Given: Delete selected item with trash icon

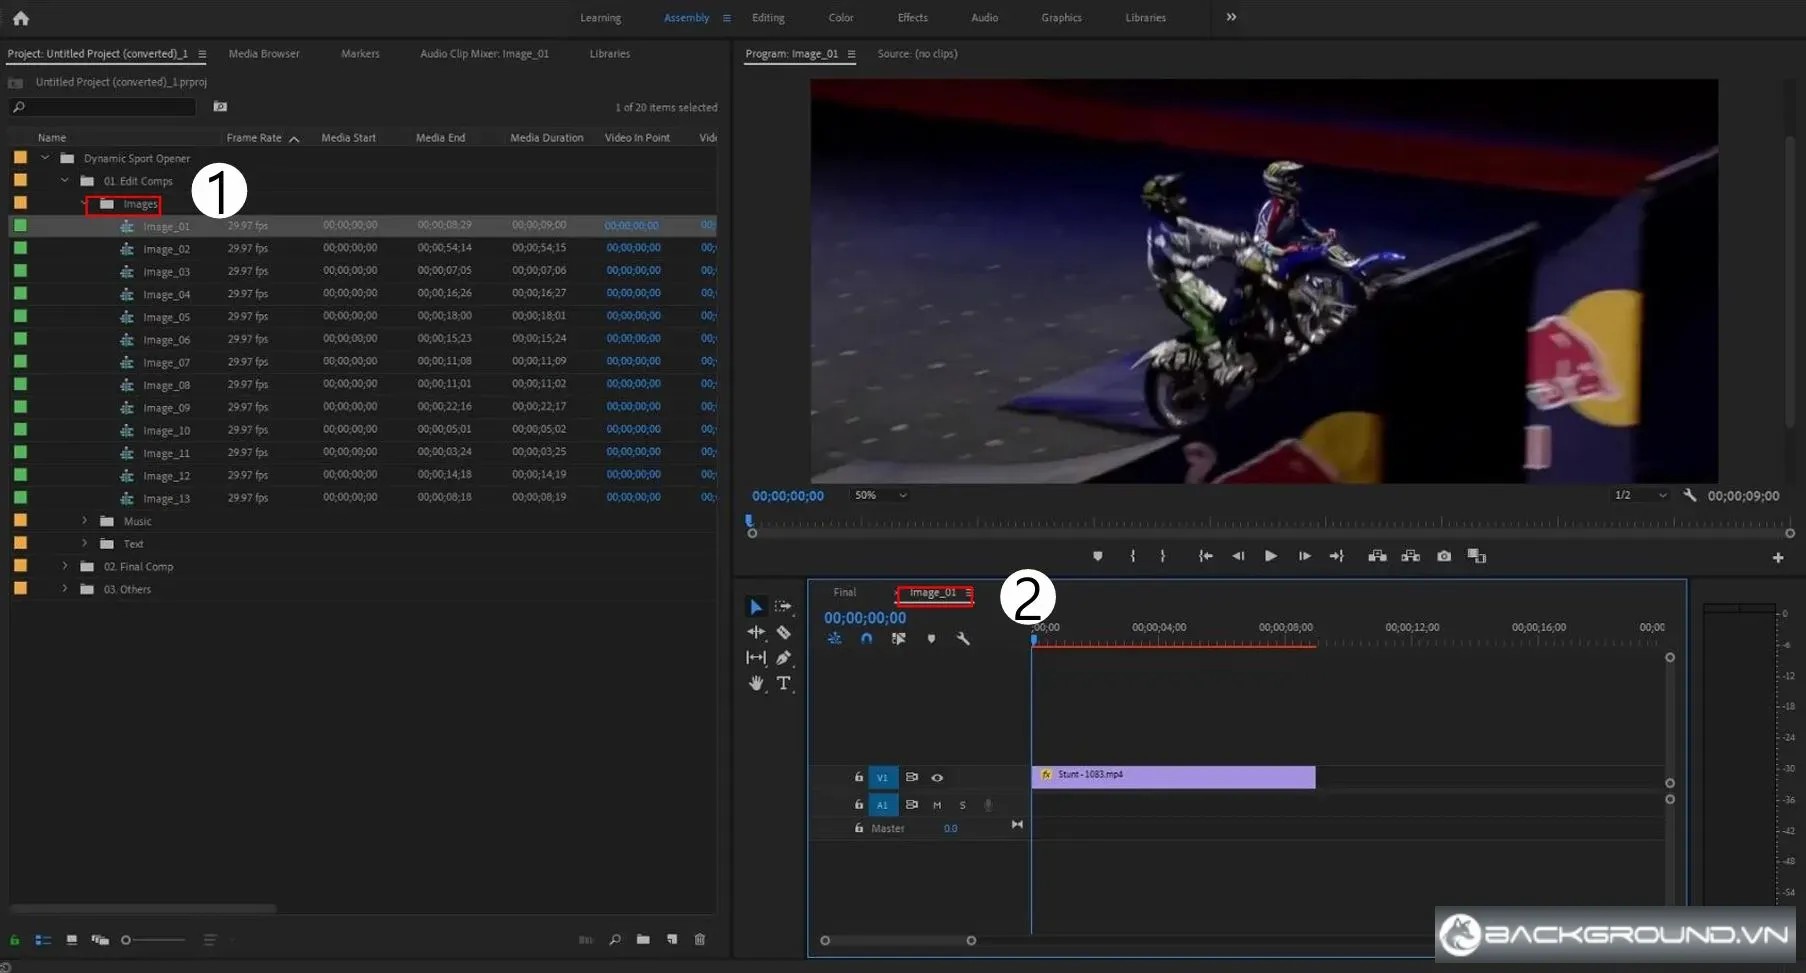Looking at the screenshot, I should pyautogui.click(x=700, y=940).
